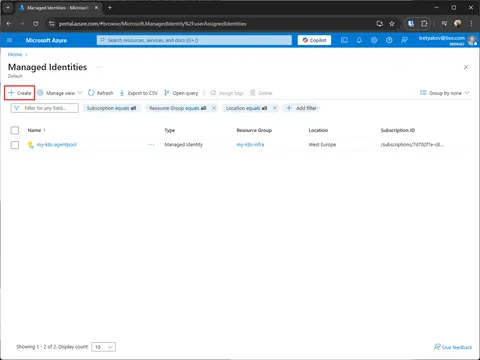Open the Group by none dropdown

point(444,93)
